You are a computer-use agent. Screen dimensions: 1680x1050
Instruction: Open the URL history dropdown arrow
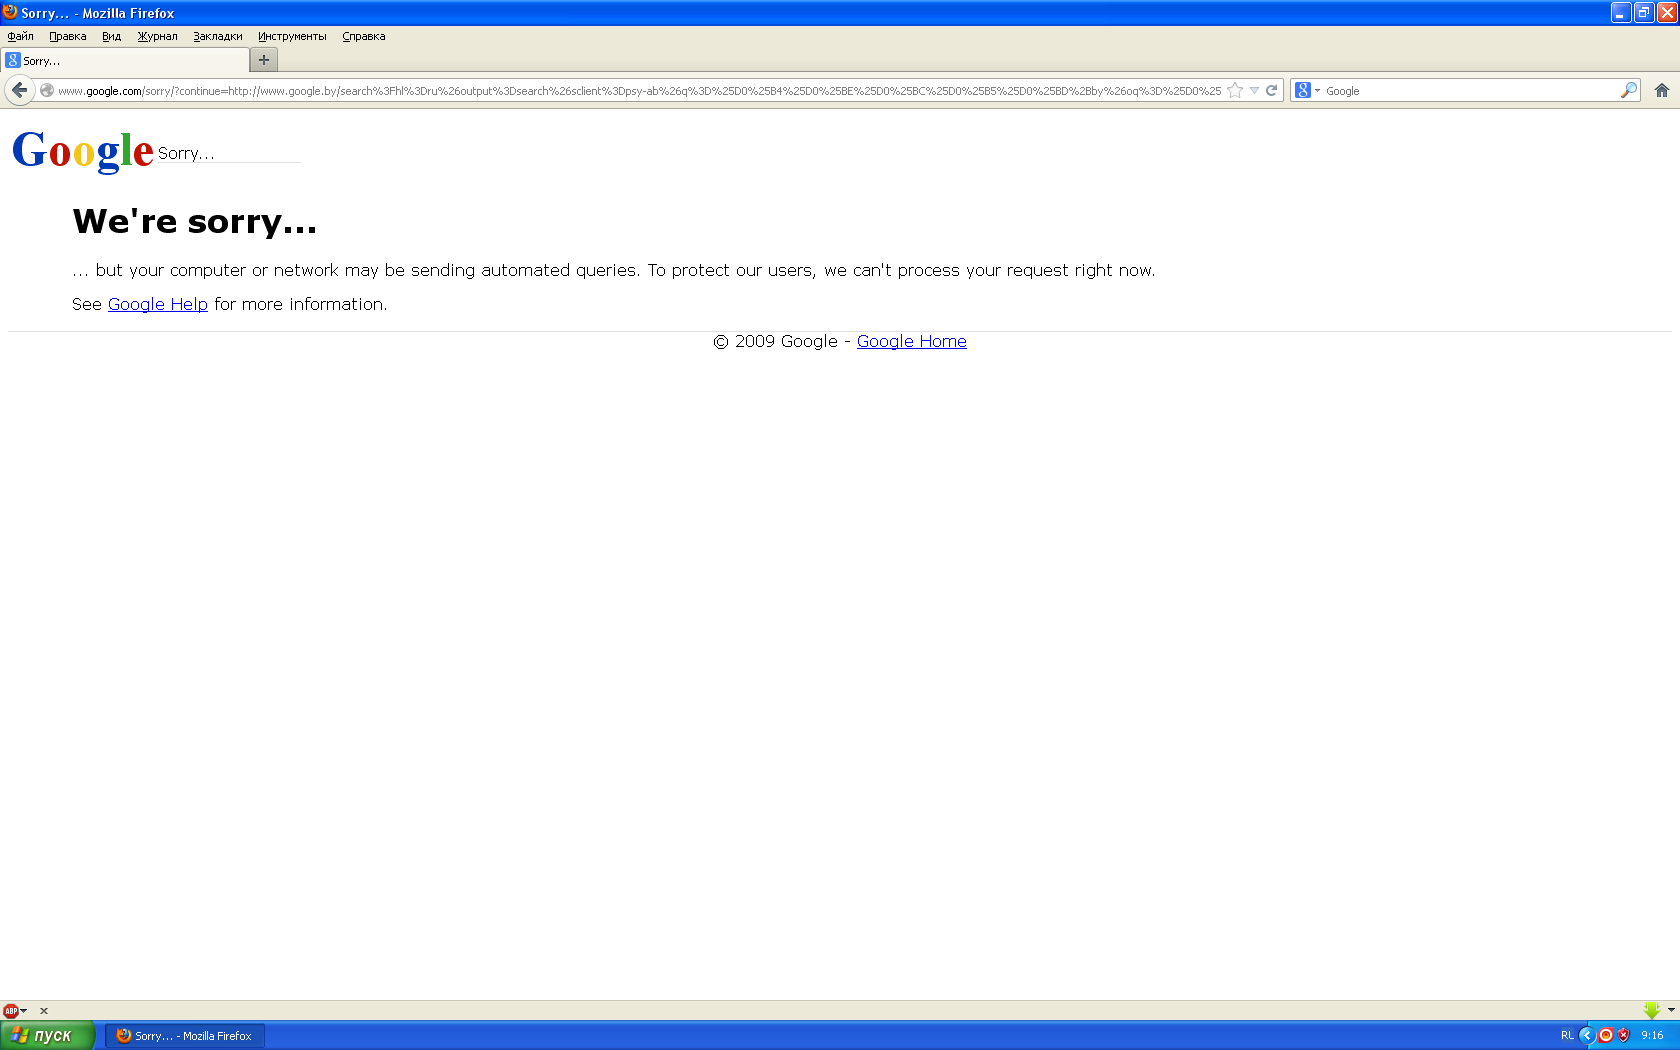pyautogui.click(x=1254, y=90)
